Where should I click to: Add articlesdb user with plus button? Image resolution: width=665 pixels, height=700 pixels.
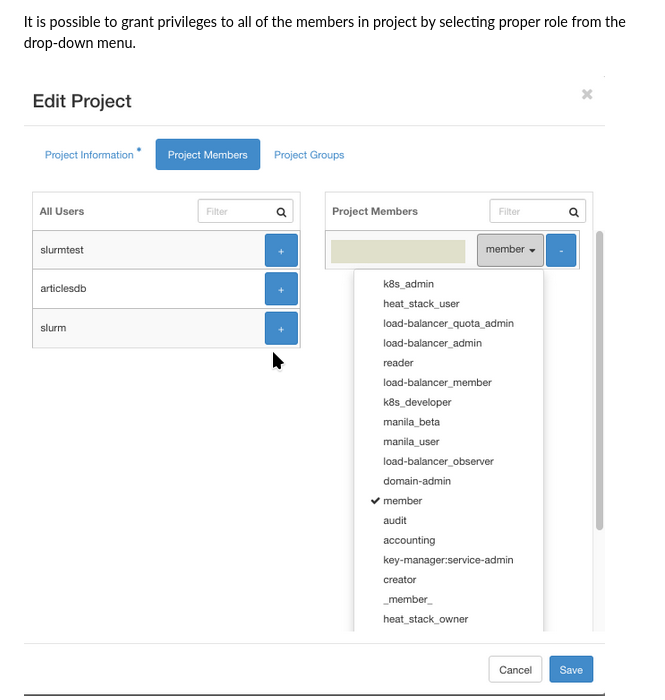[x=281, y=289]
